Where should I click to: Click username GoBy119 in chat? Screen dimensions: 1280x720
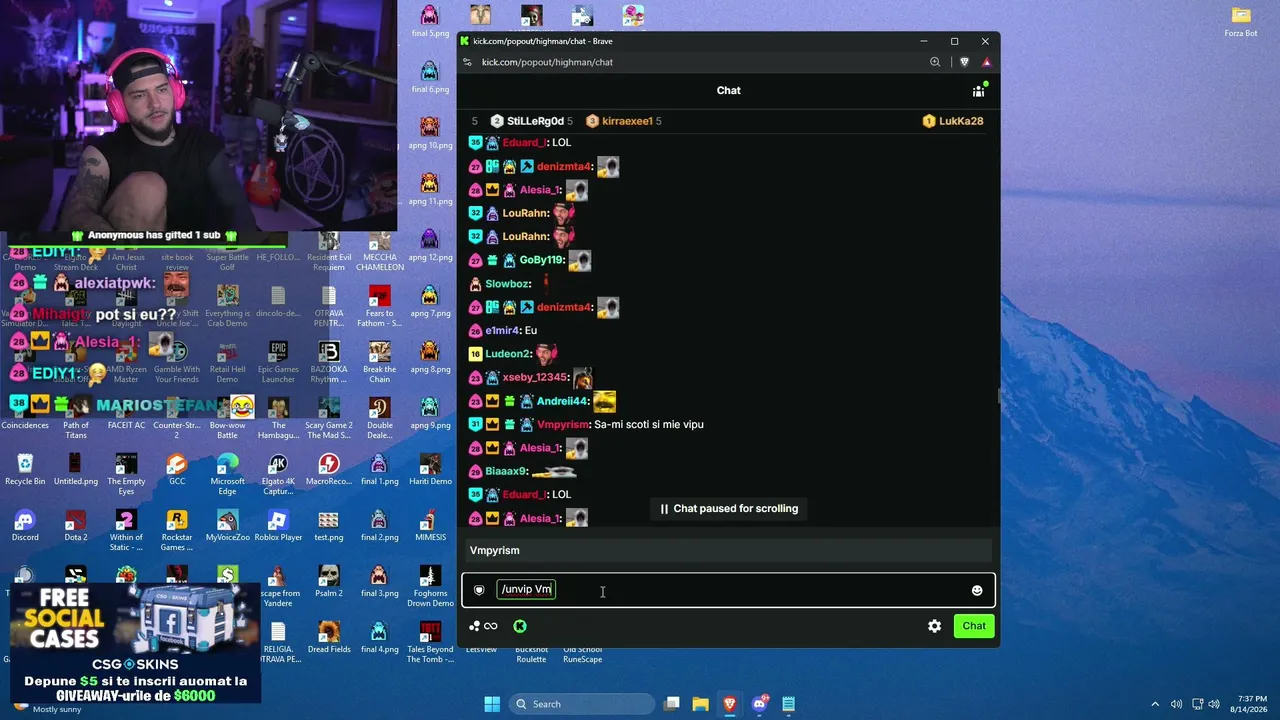coord(542,260)
